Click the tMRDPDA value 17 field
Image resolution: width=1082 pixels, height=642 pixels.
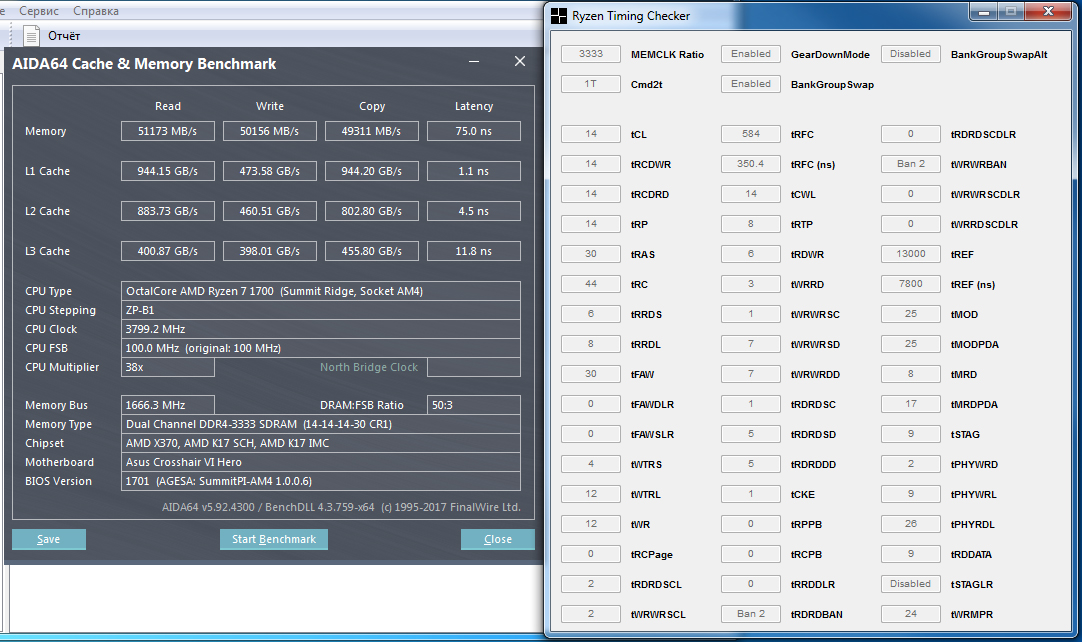click(x=911, y=404)
